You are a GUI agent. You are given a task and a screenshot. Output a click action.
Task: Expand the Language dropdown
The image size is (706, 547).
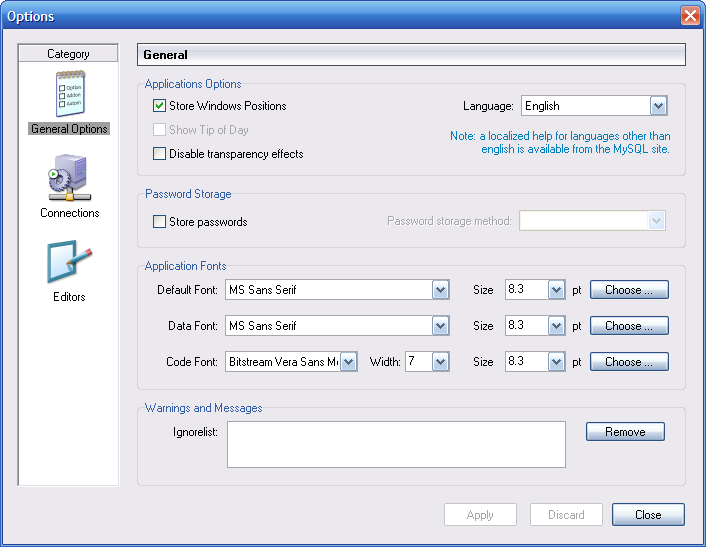[658, 106]
